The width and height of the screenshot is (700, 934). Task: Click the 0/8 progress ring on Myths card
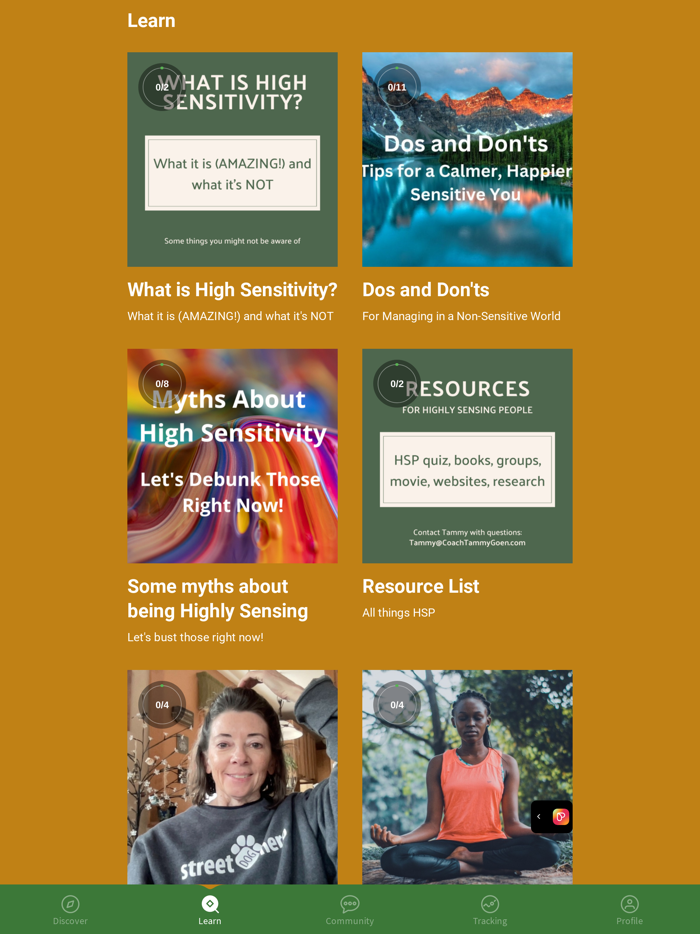click(162, 384)
